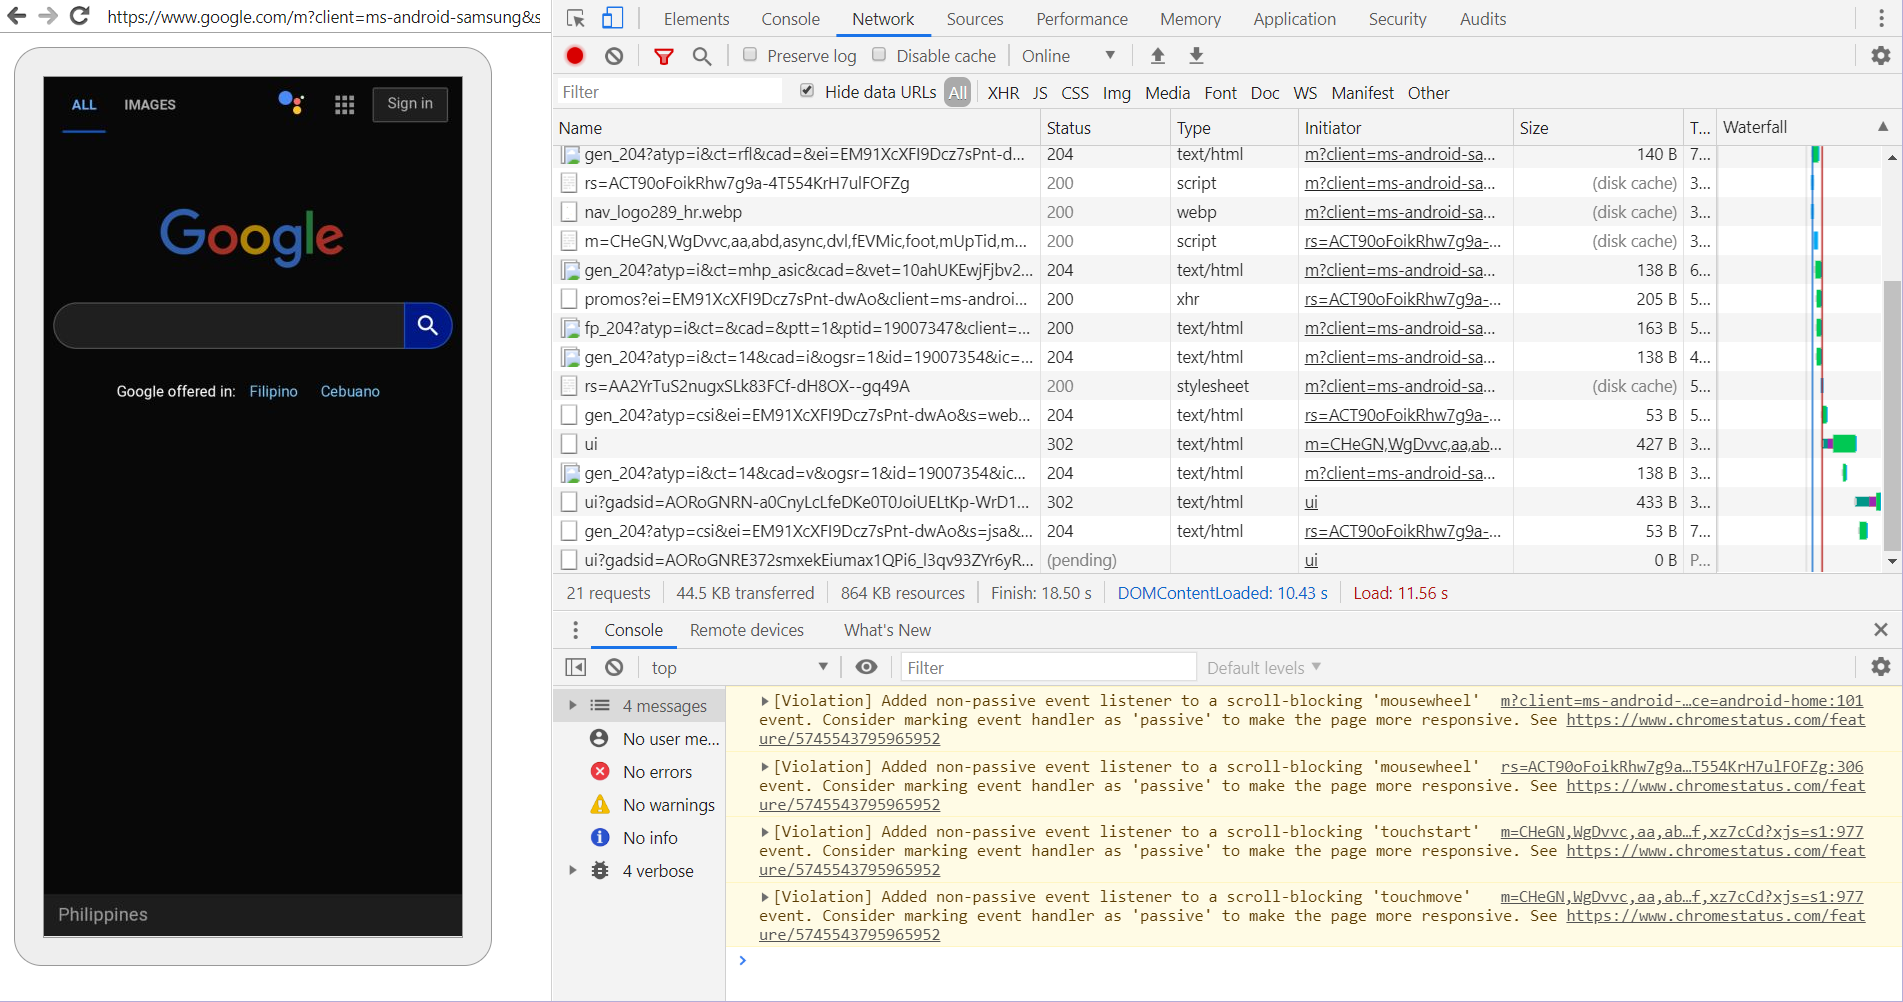Open android-home:101 source link
Image resolution: width=1903 pixels, height=1002 pixels.
pyautogui.click(x=1682, y=701)
